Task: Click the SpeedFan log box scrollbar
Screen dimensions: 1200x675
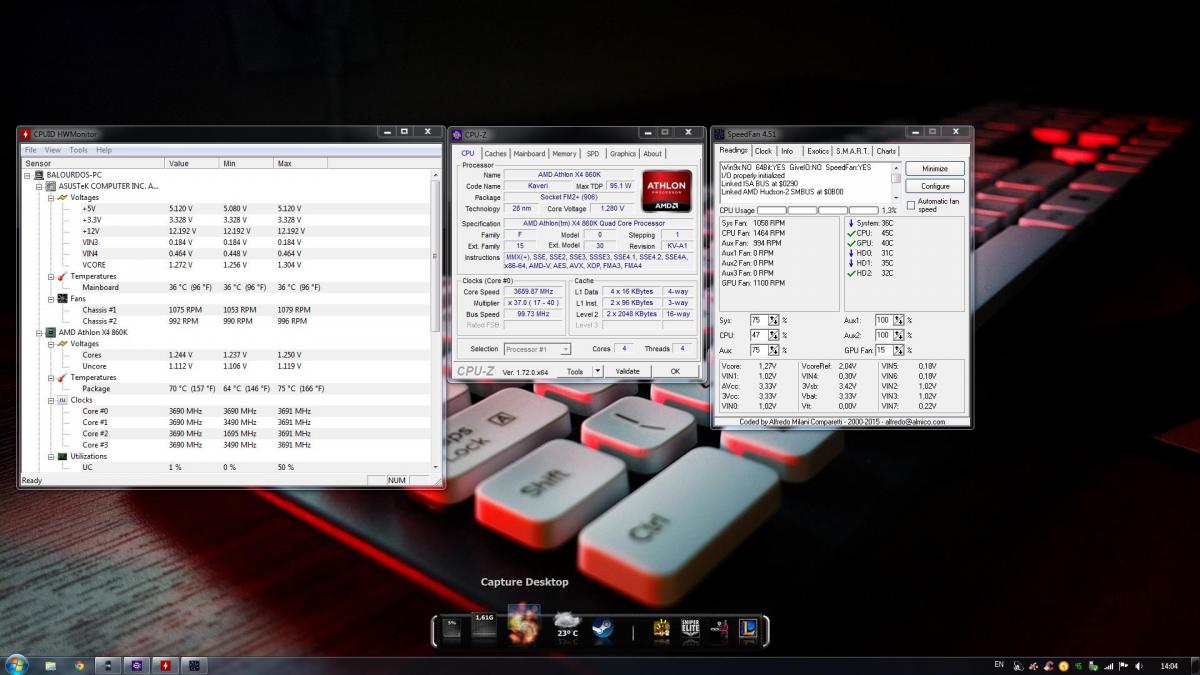Action: pos(897,181)
